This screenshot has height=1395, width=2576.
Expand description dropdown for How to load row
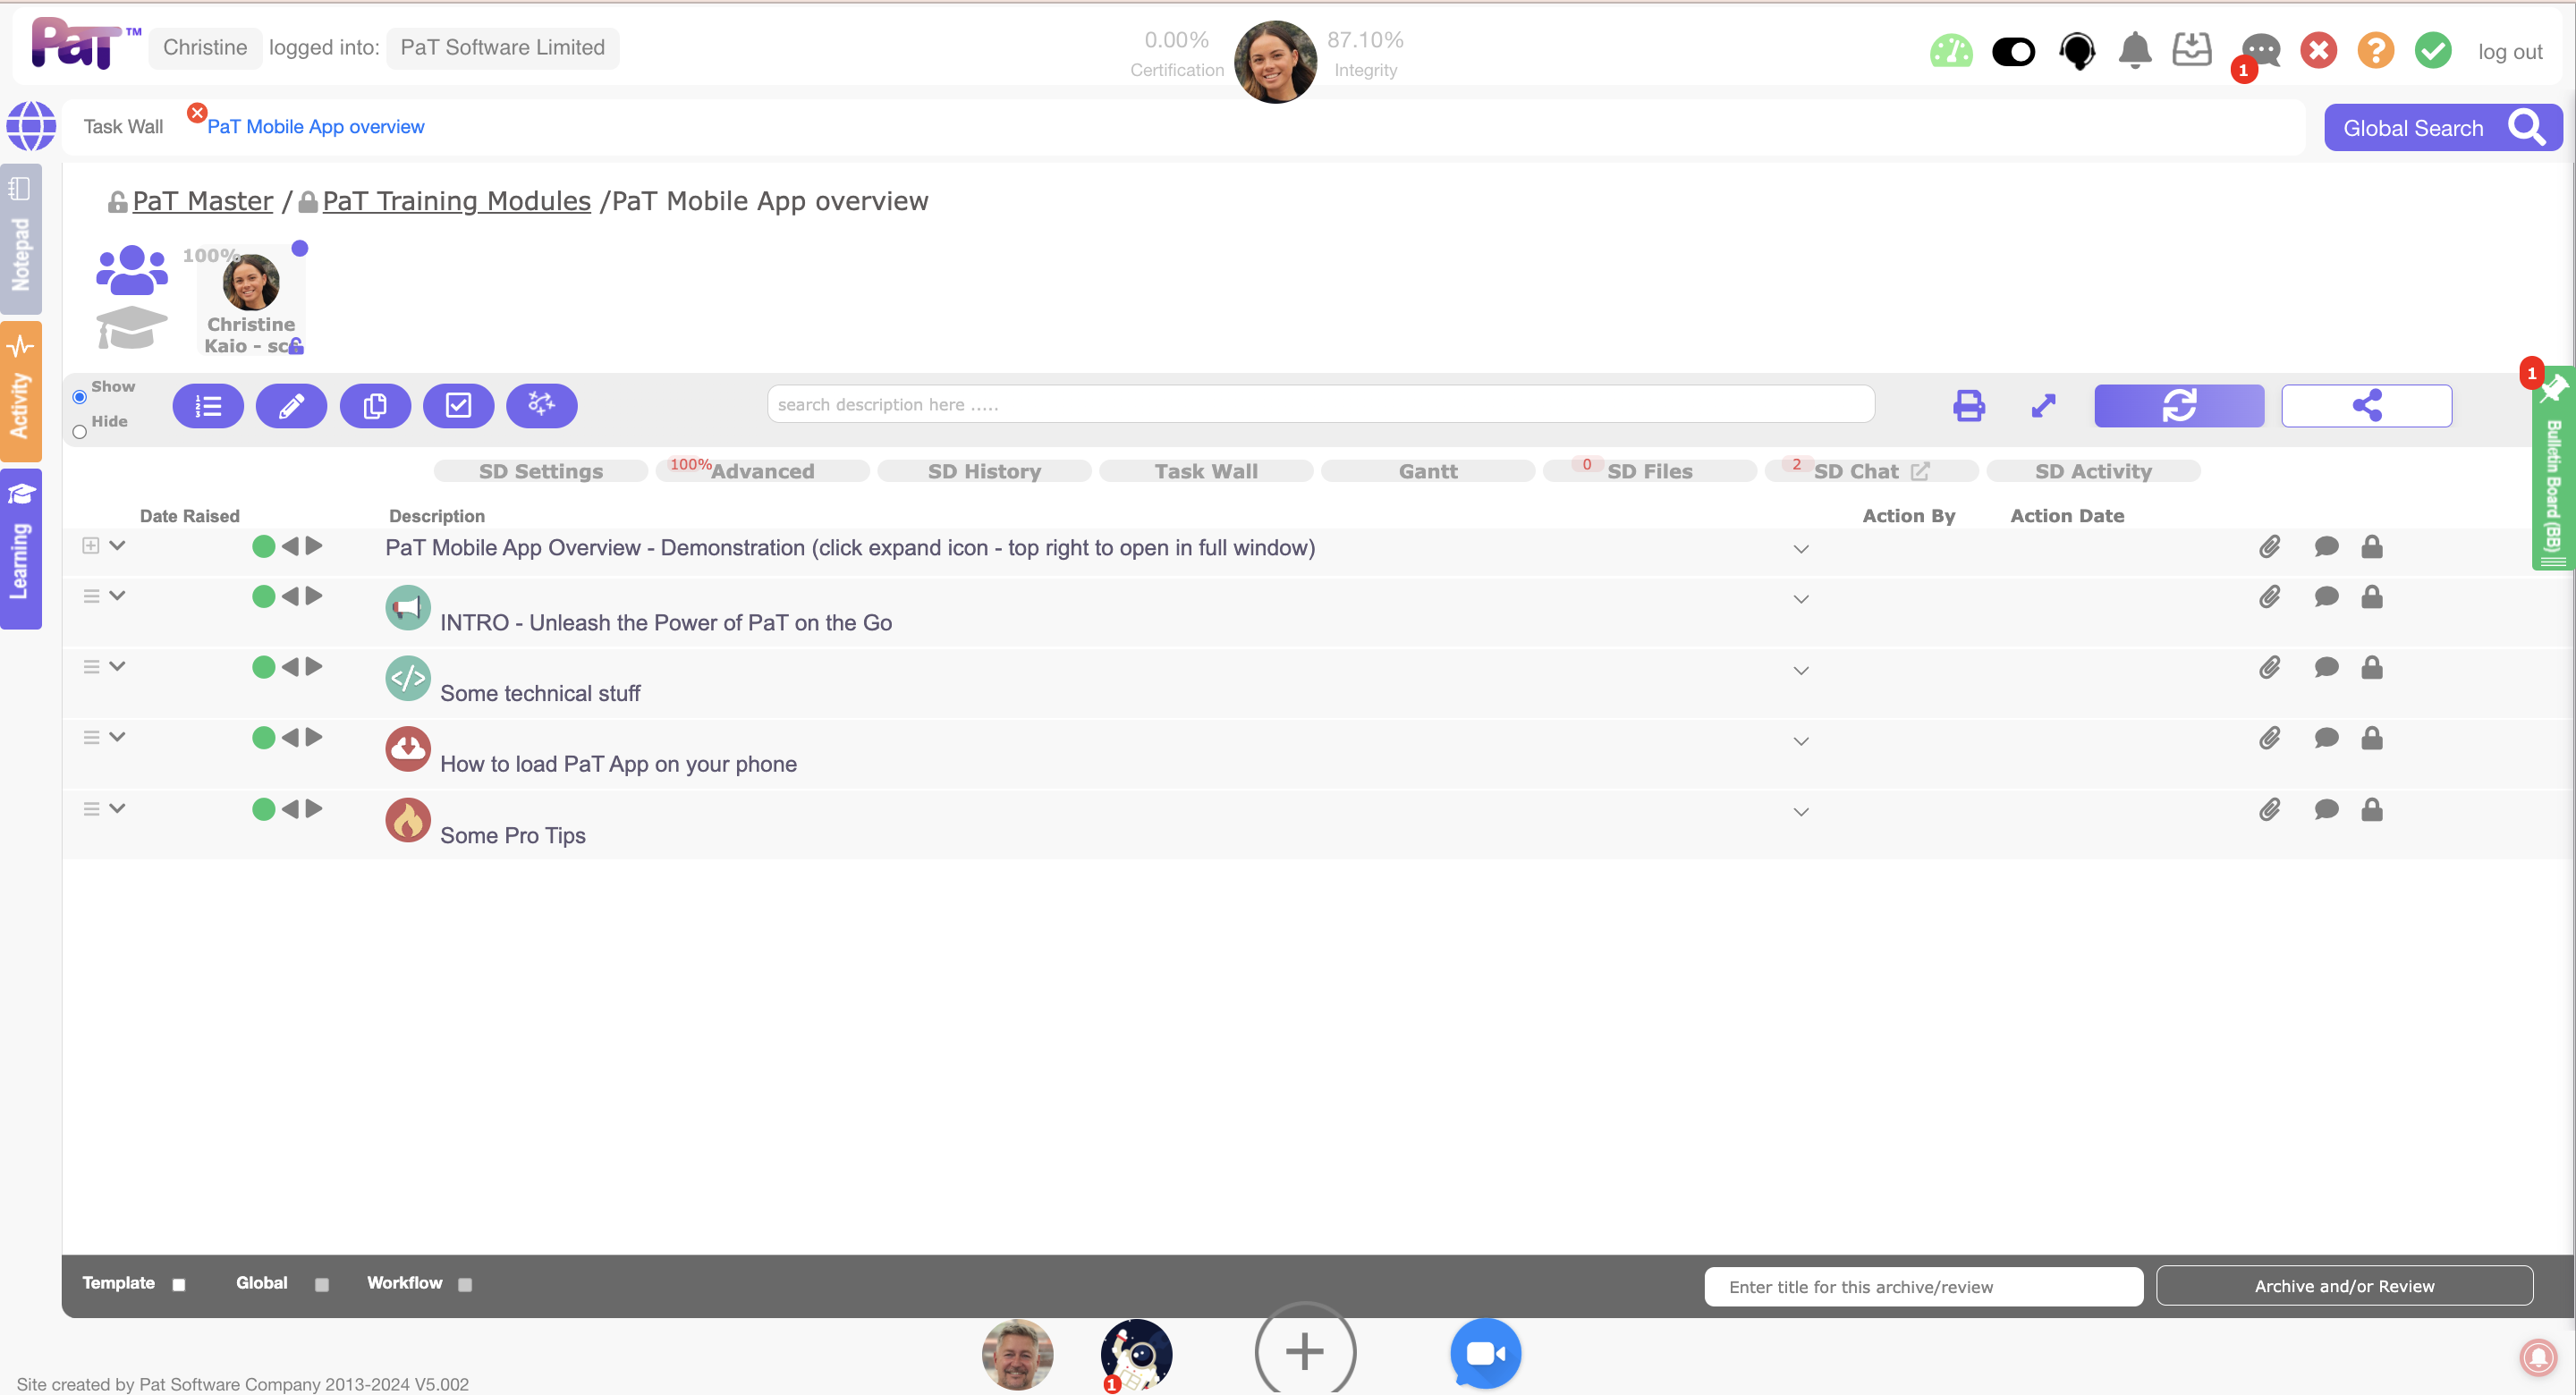point(1800,741)
